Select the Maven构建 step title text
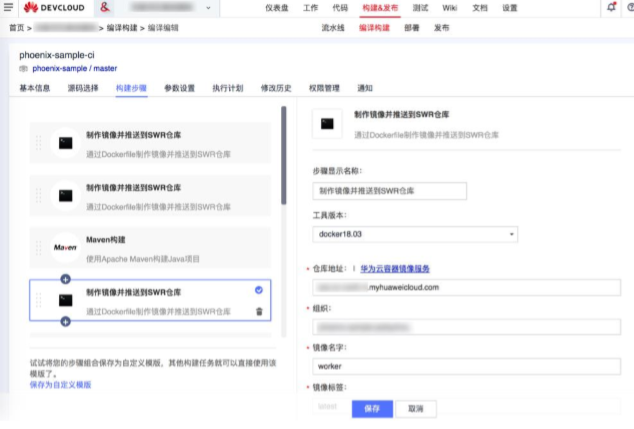The image size is (634, 429). (106, 240)
